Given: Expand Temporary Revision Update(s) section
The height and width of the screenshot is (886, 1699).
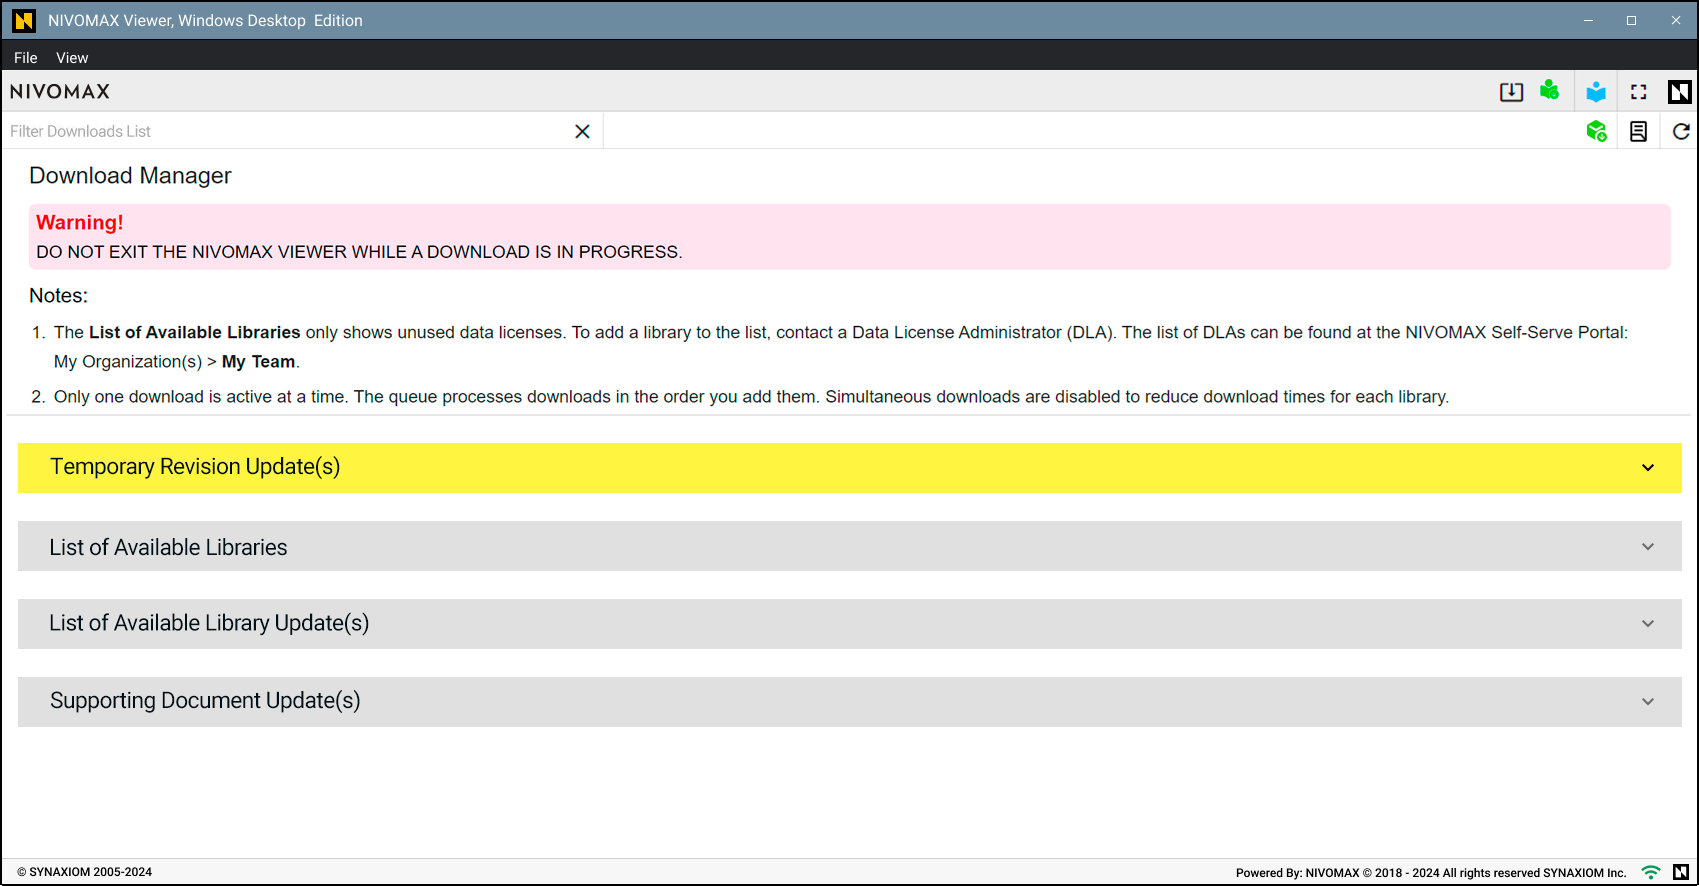Looking at the screenshot, I should click(x=850, y=468).
